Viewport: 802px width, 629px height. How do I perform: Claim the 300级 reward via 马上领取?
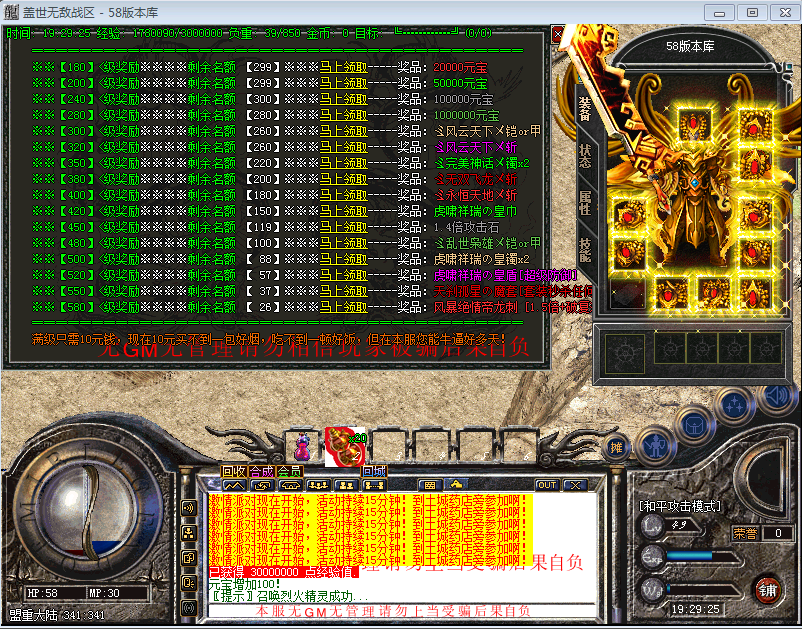pos(344,131)
